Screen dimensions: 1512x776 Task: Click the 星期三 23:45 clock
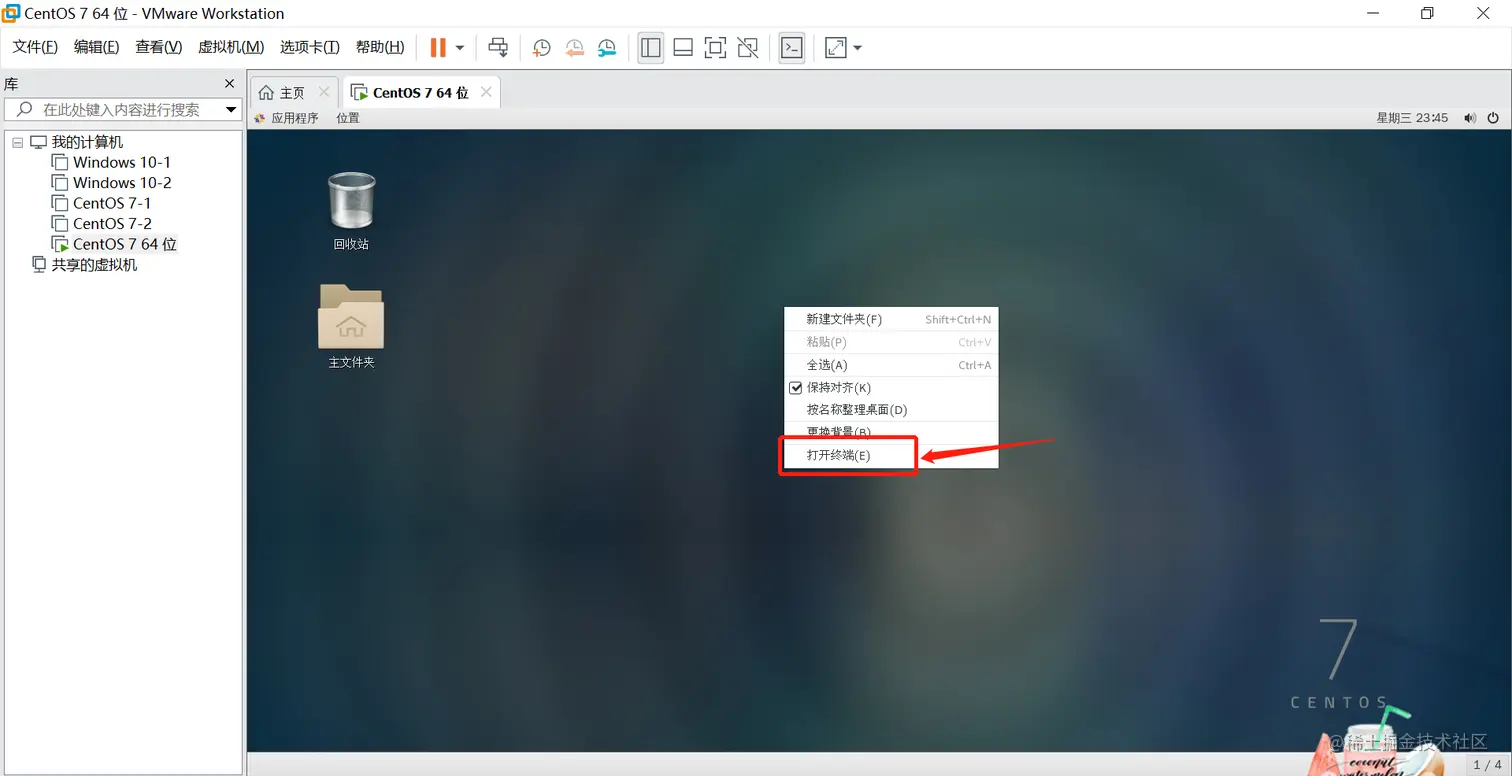pyautogui.click(x=1412, y=118)
